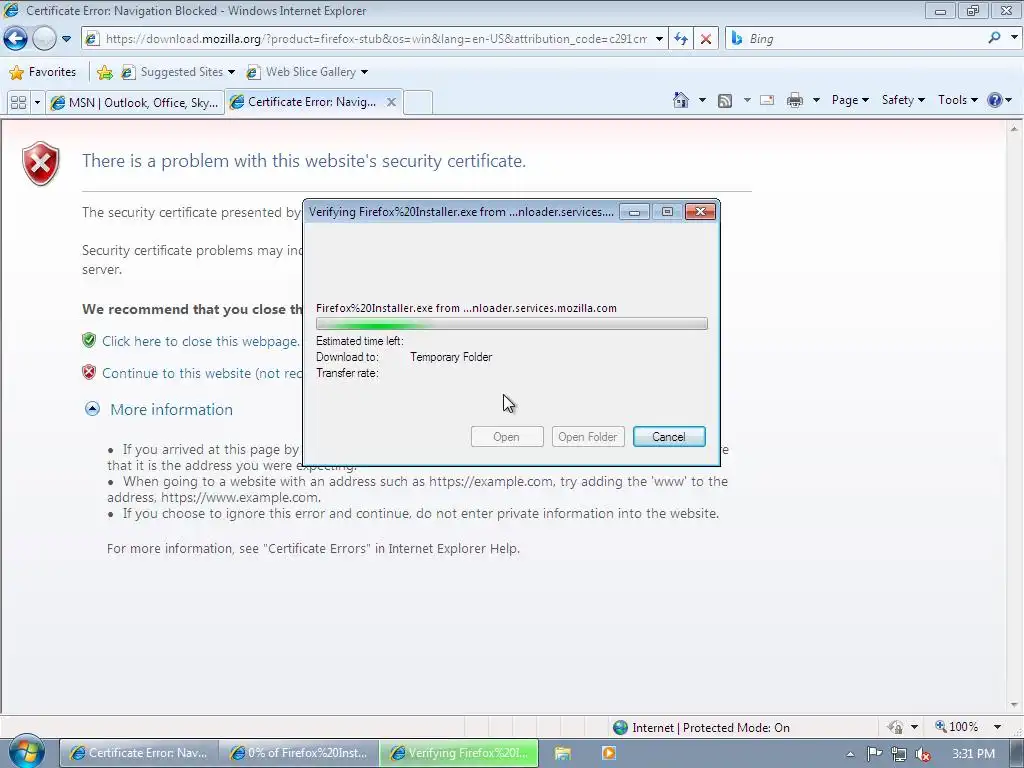1024x768 pixels.
Task: Close the Certificate Error tab
Action: [391, 102]
